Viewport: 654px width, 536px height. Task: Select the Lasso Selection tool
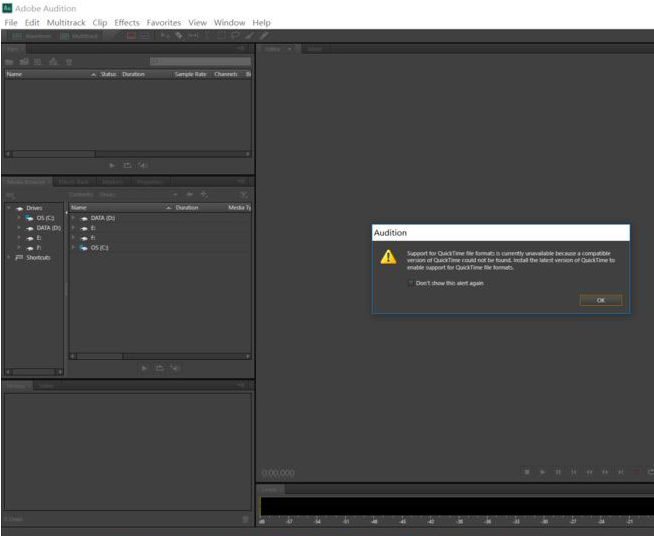point(235,36)
